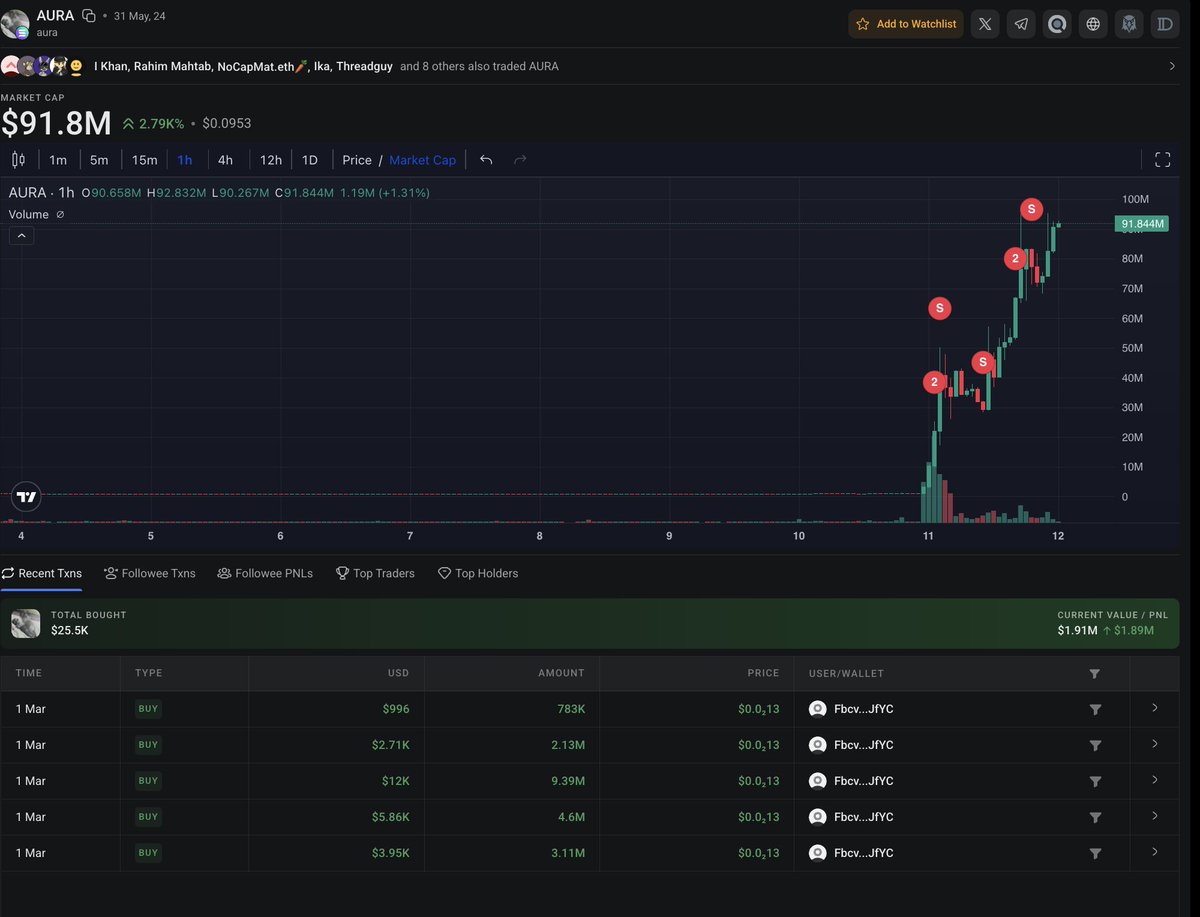1200x917 pixels.
Task: Click the red 2 marker near 80M level
Action: tap(1015, 259)
